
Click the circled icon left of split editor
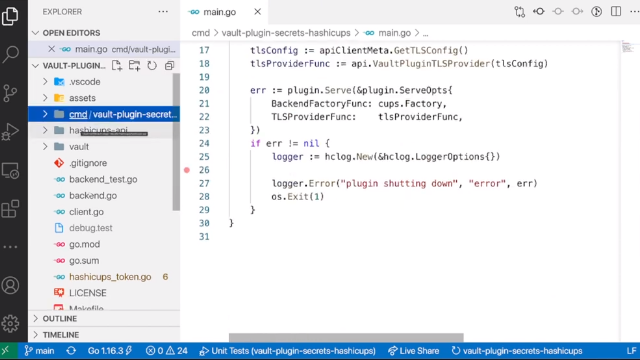[x=596, y=11]
